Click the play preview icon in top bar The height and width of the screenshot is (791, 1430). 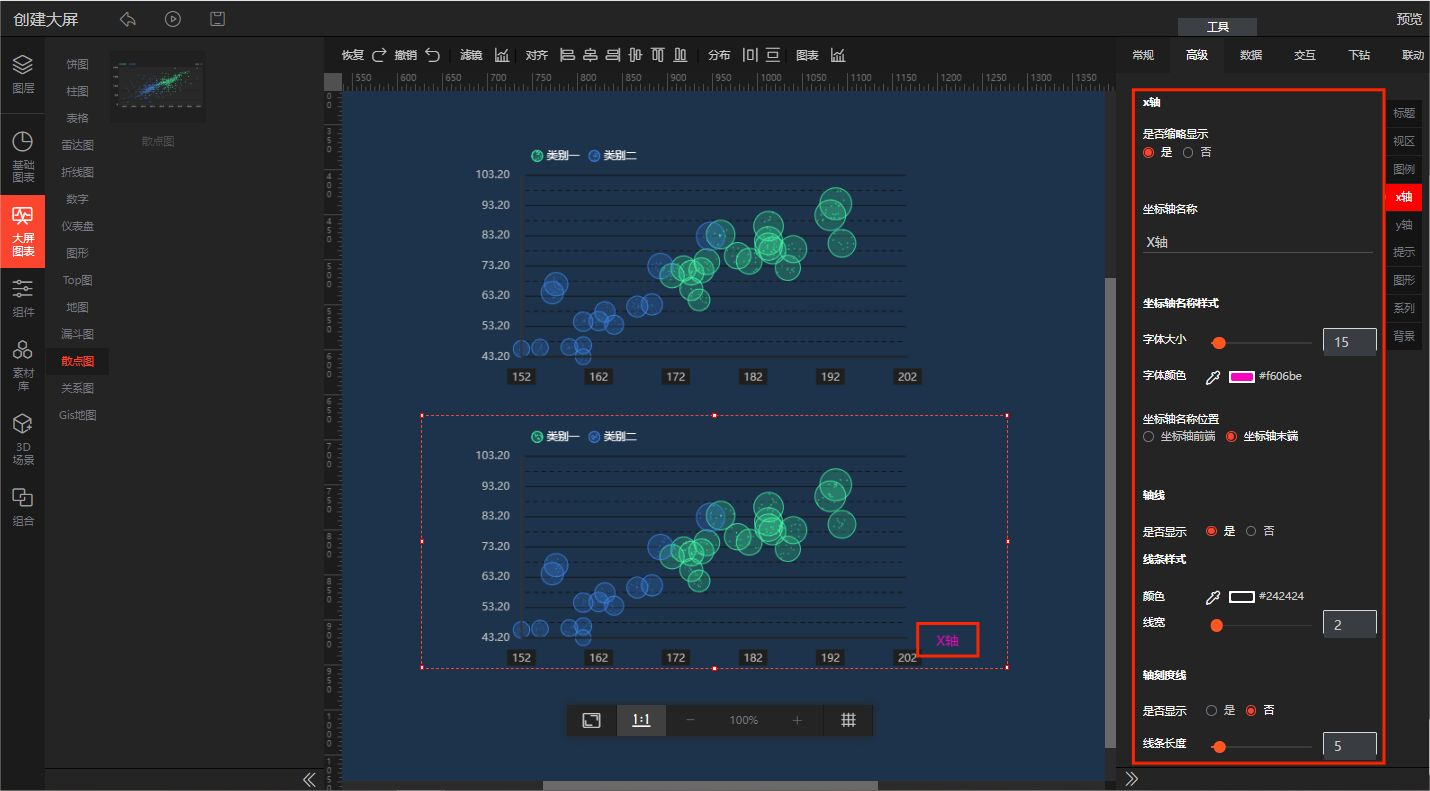coord(173,19)
